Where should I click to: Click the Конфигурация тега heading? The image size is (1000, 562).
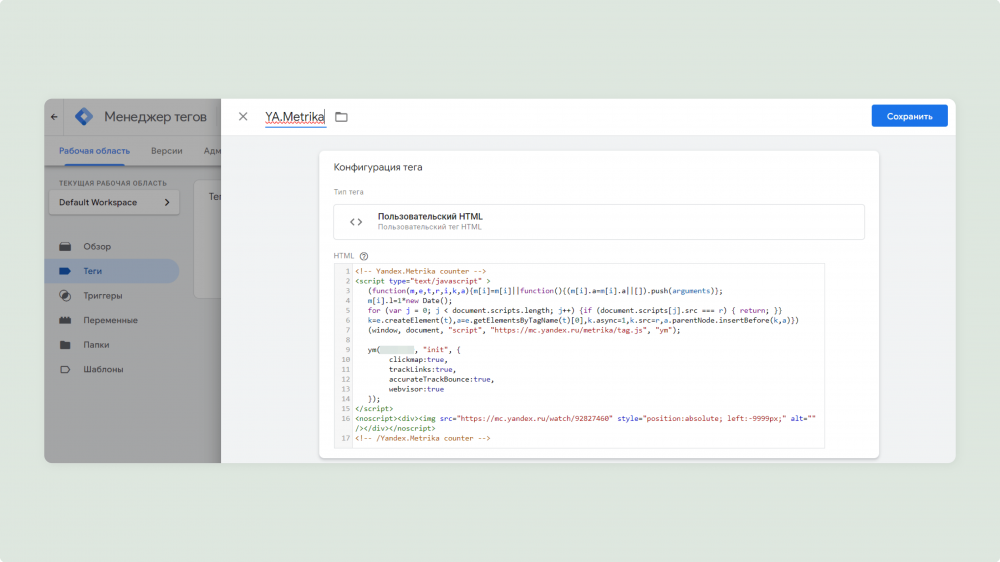[x=378, y=167]
